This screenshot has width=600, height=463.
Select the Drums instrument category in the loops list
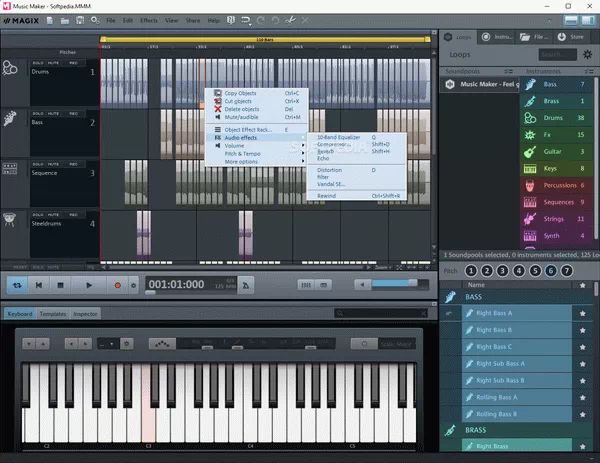[x=556, y=118]
